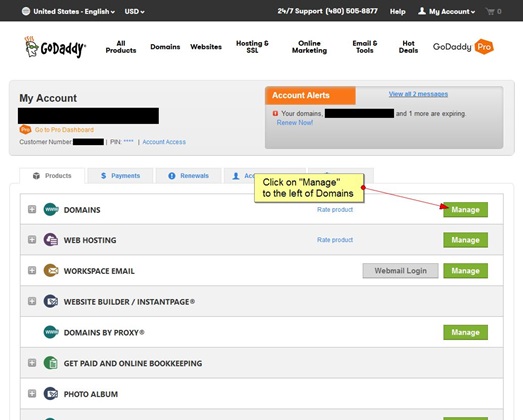Click the GoDaddy Pro badge
Image resolution: width=523 pixels, height=420 pixels.
pos(463,47)
